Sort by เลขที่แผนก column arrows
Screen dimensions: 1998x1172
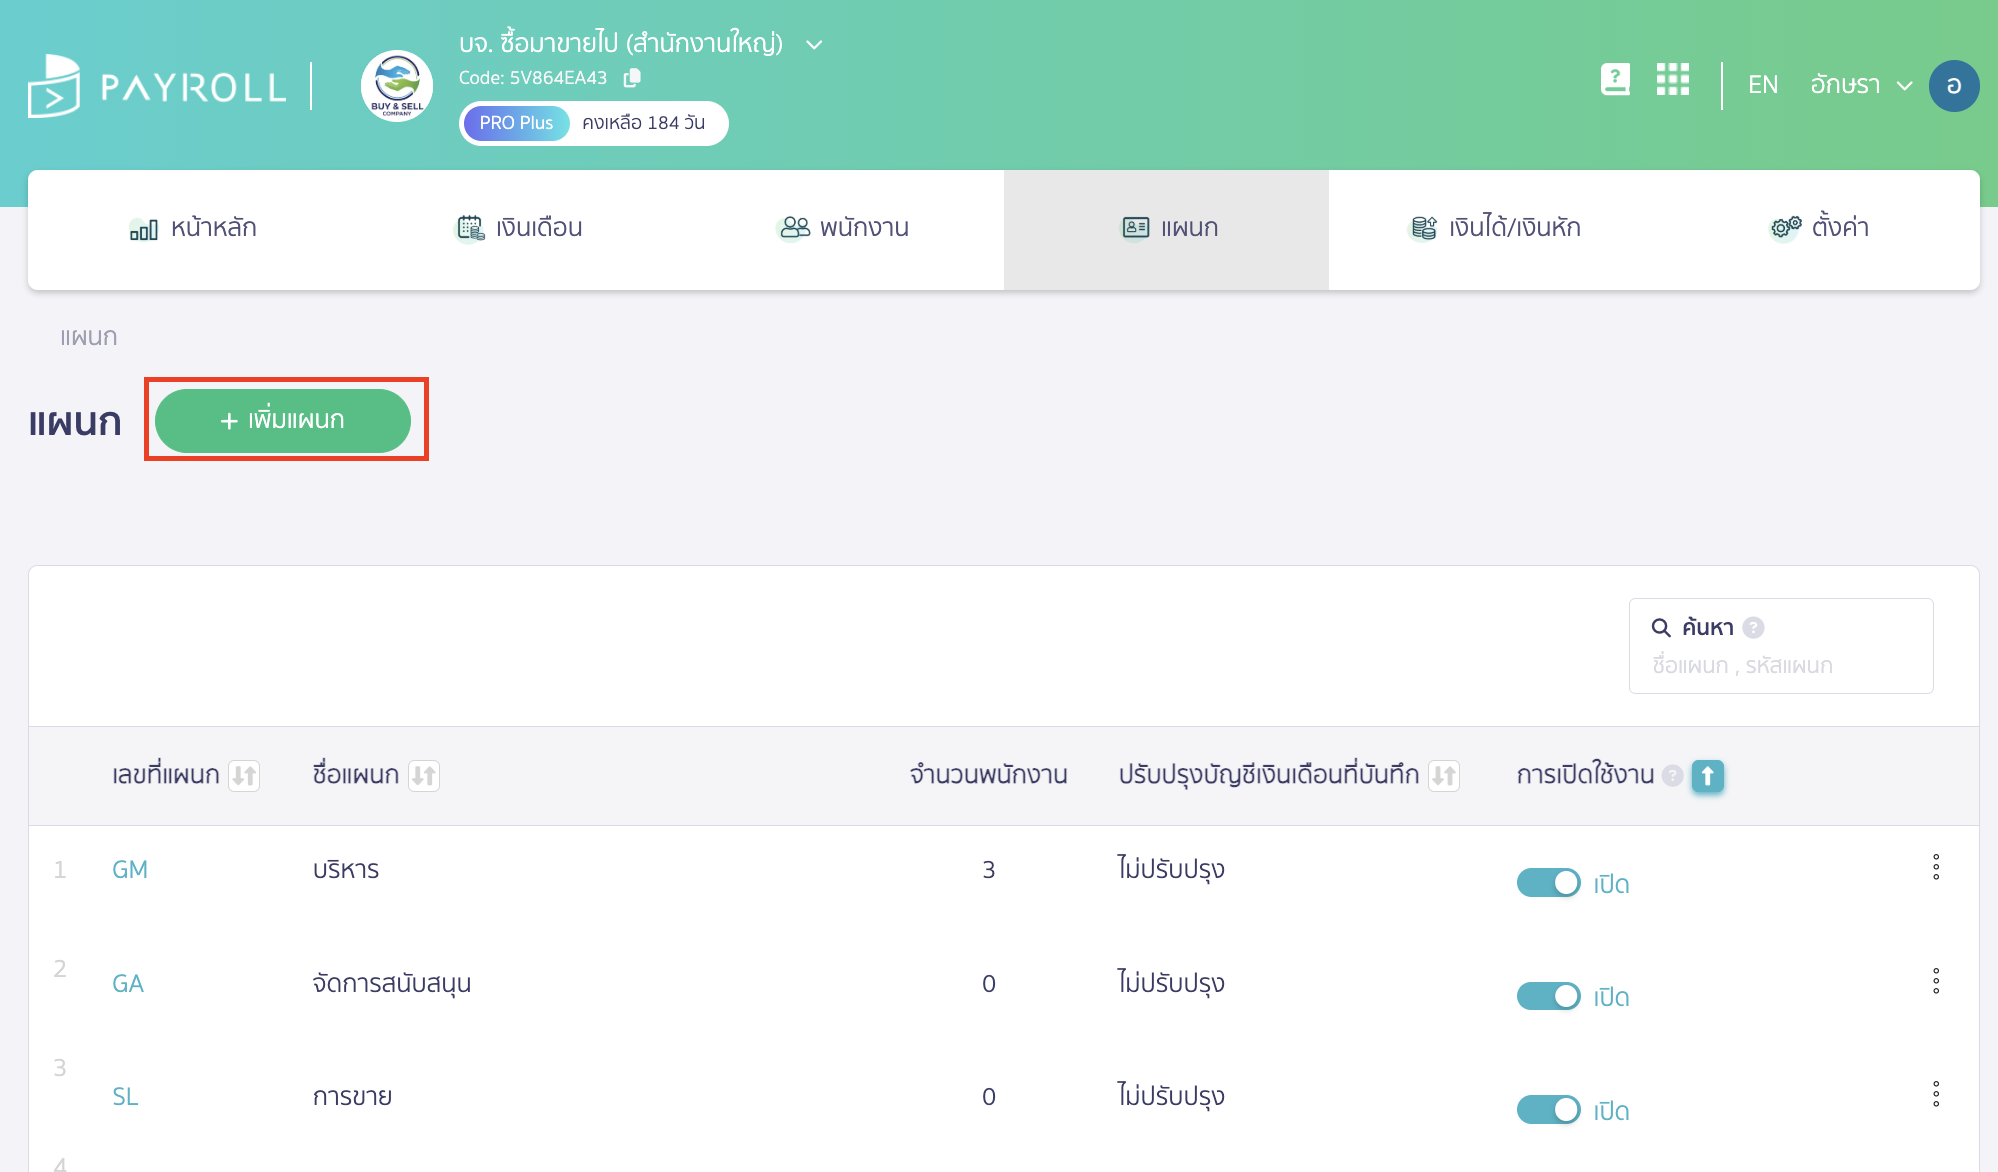(x=246, y=775)
